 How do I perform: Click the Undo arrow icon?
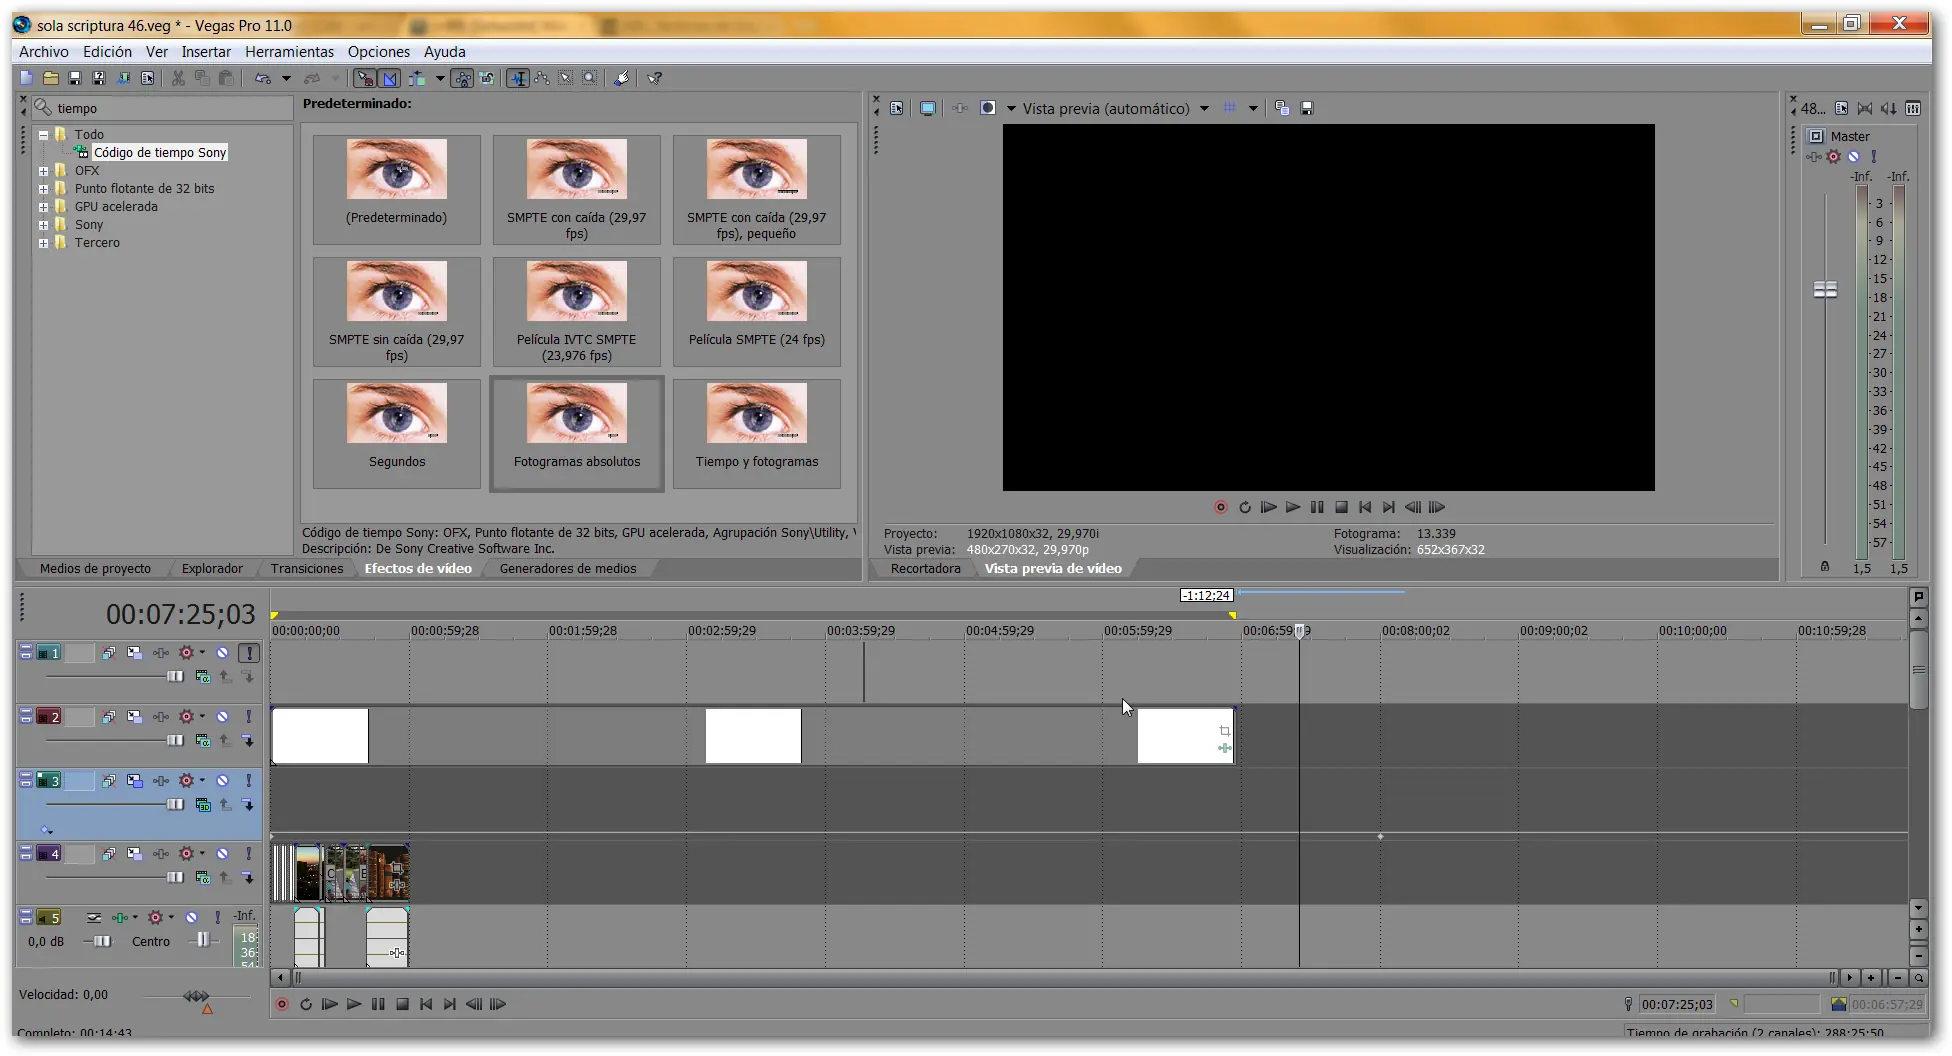point(263,78)
